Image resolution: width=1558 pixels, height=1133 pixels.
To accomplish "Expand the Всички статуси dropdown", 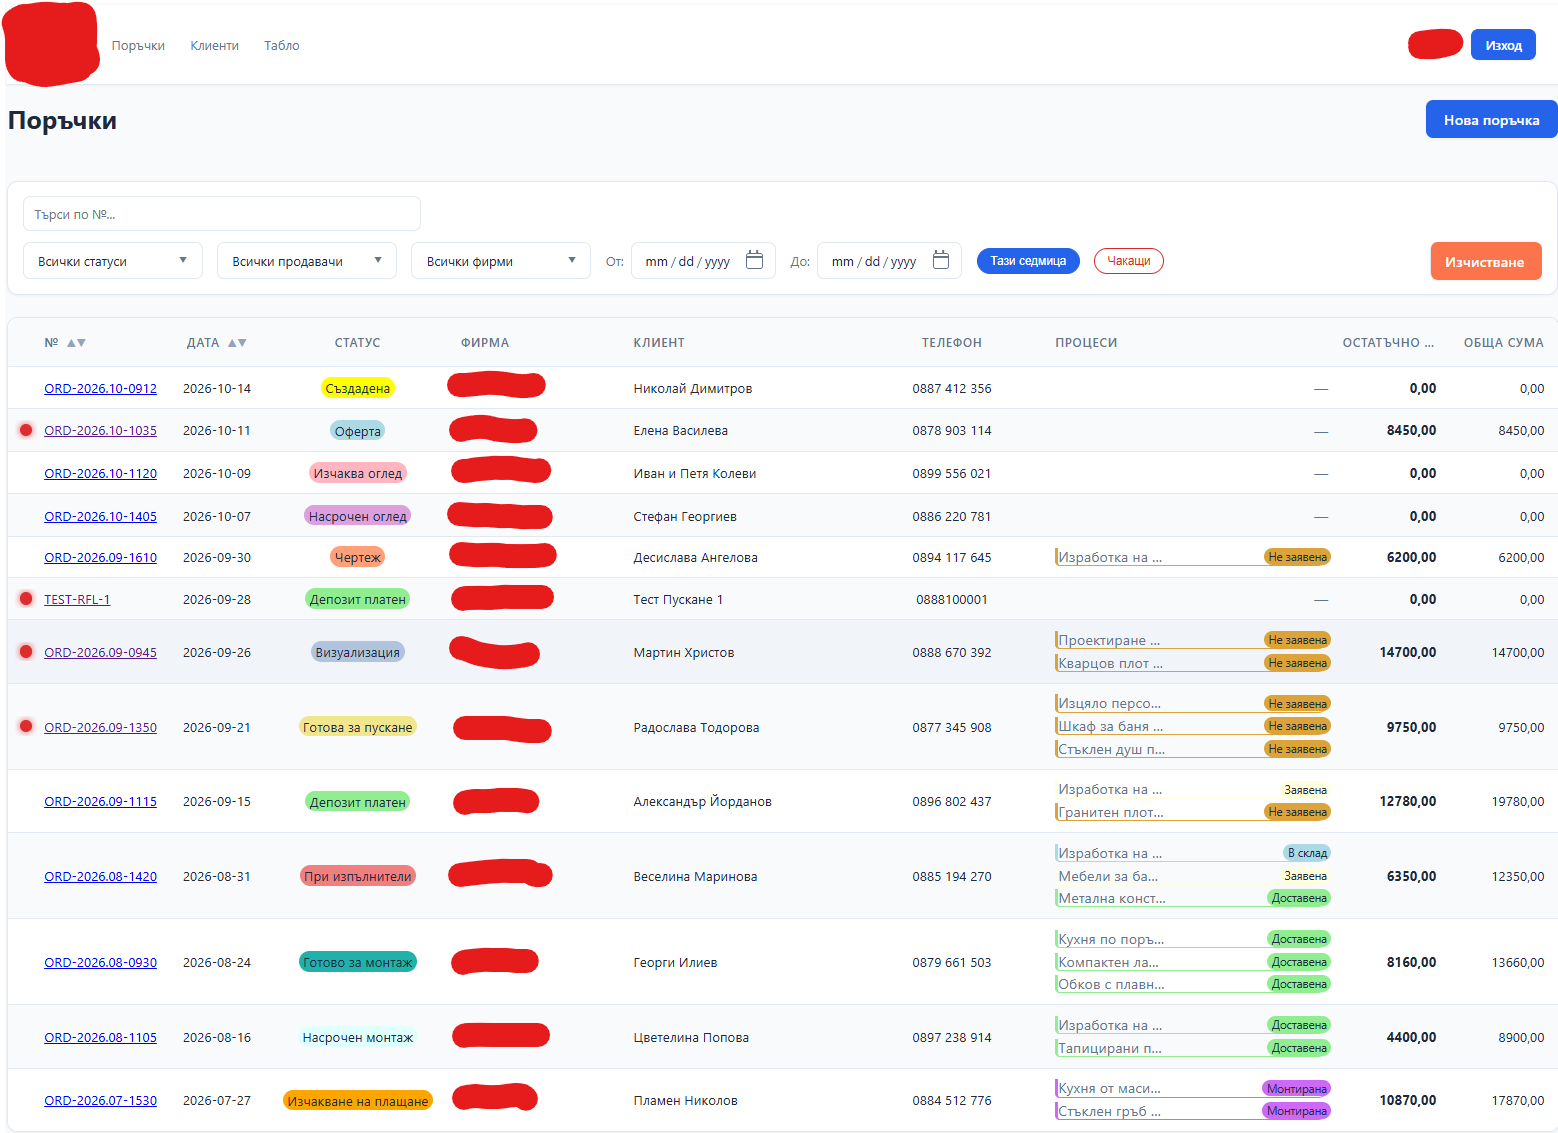I will (113, 261).
